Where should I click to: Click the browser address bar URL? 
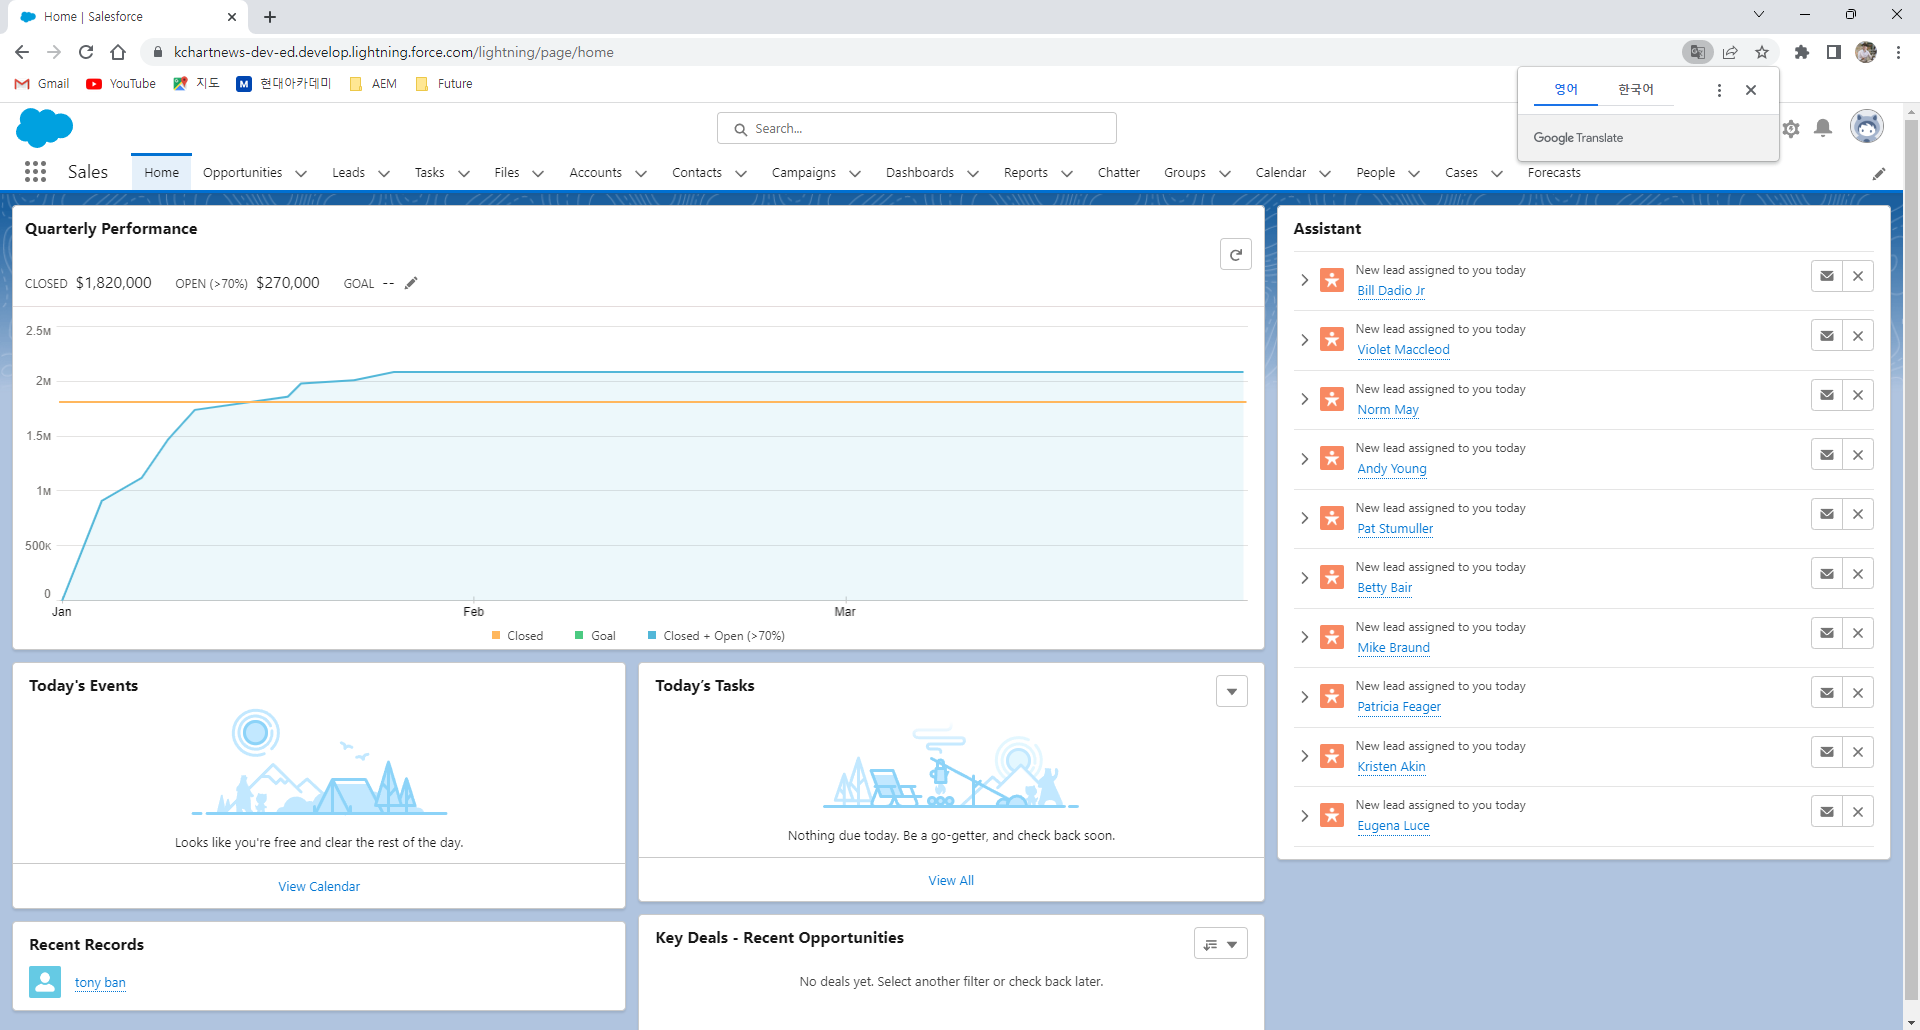[x=393, y=52]
